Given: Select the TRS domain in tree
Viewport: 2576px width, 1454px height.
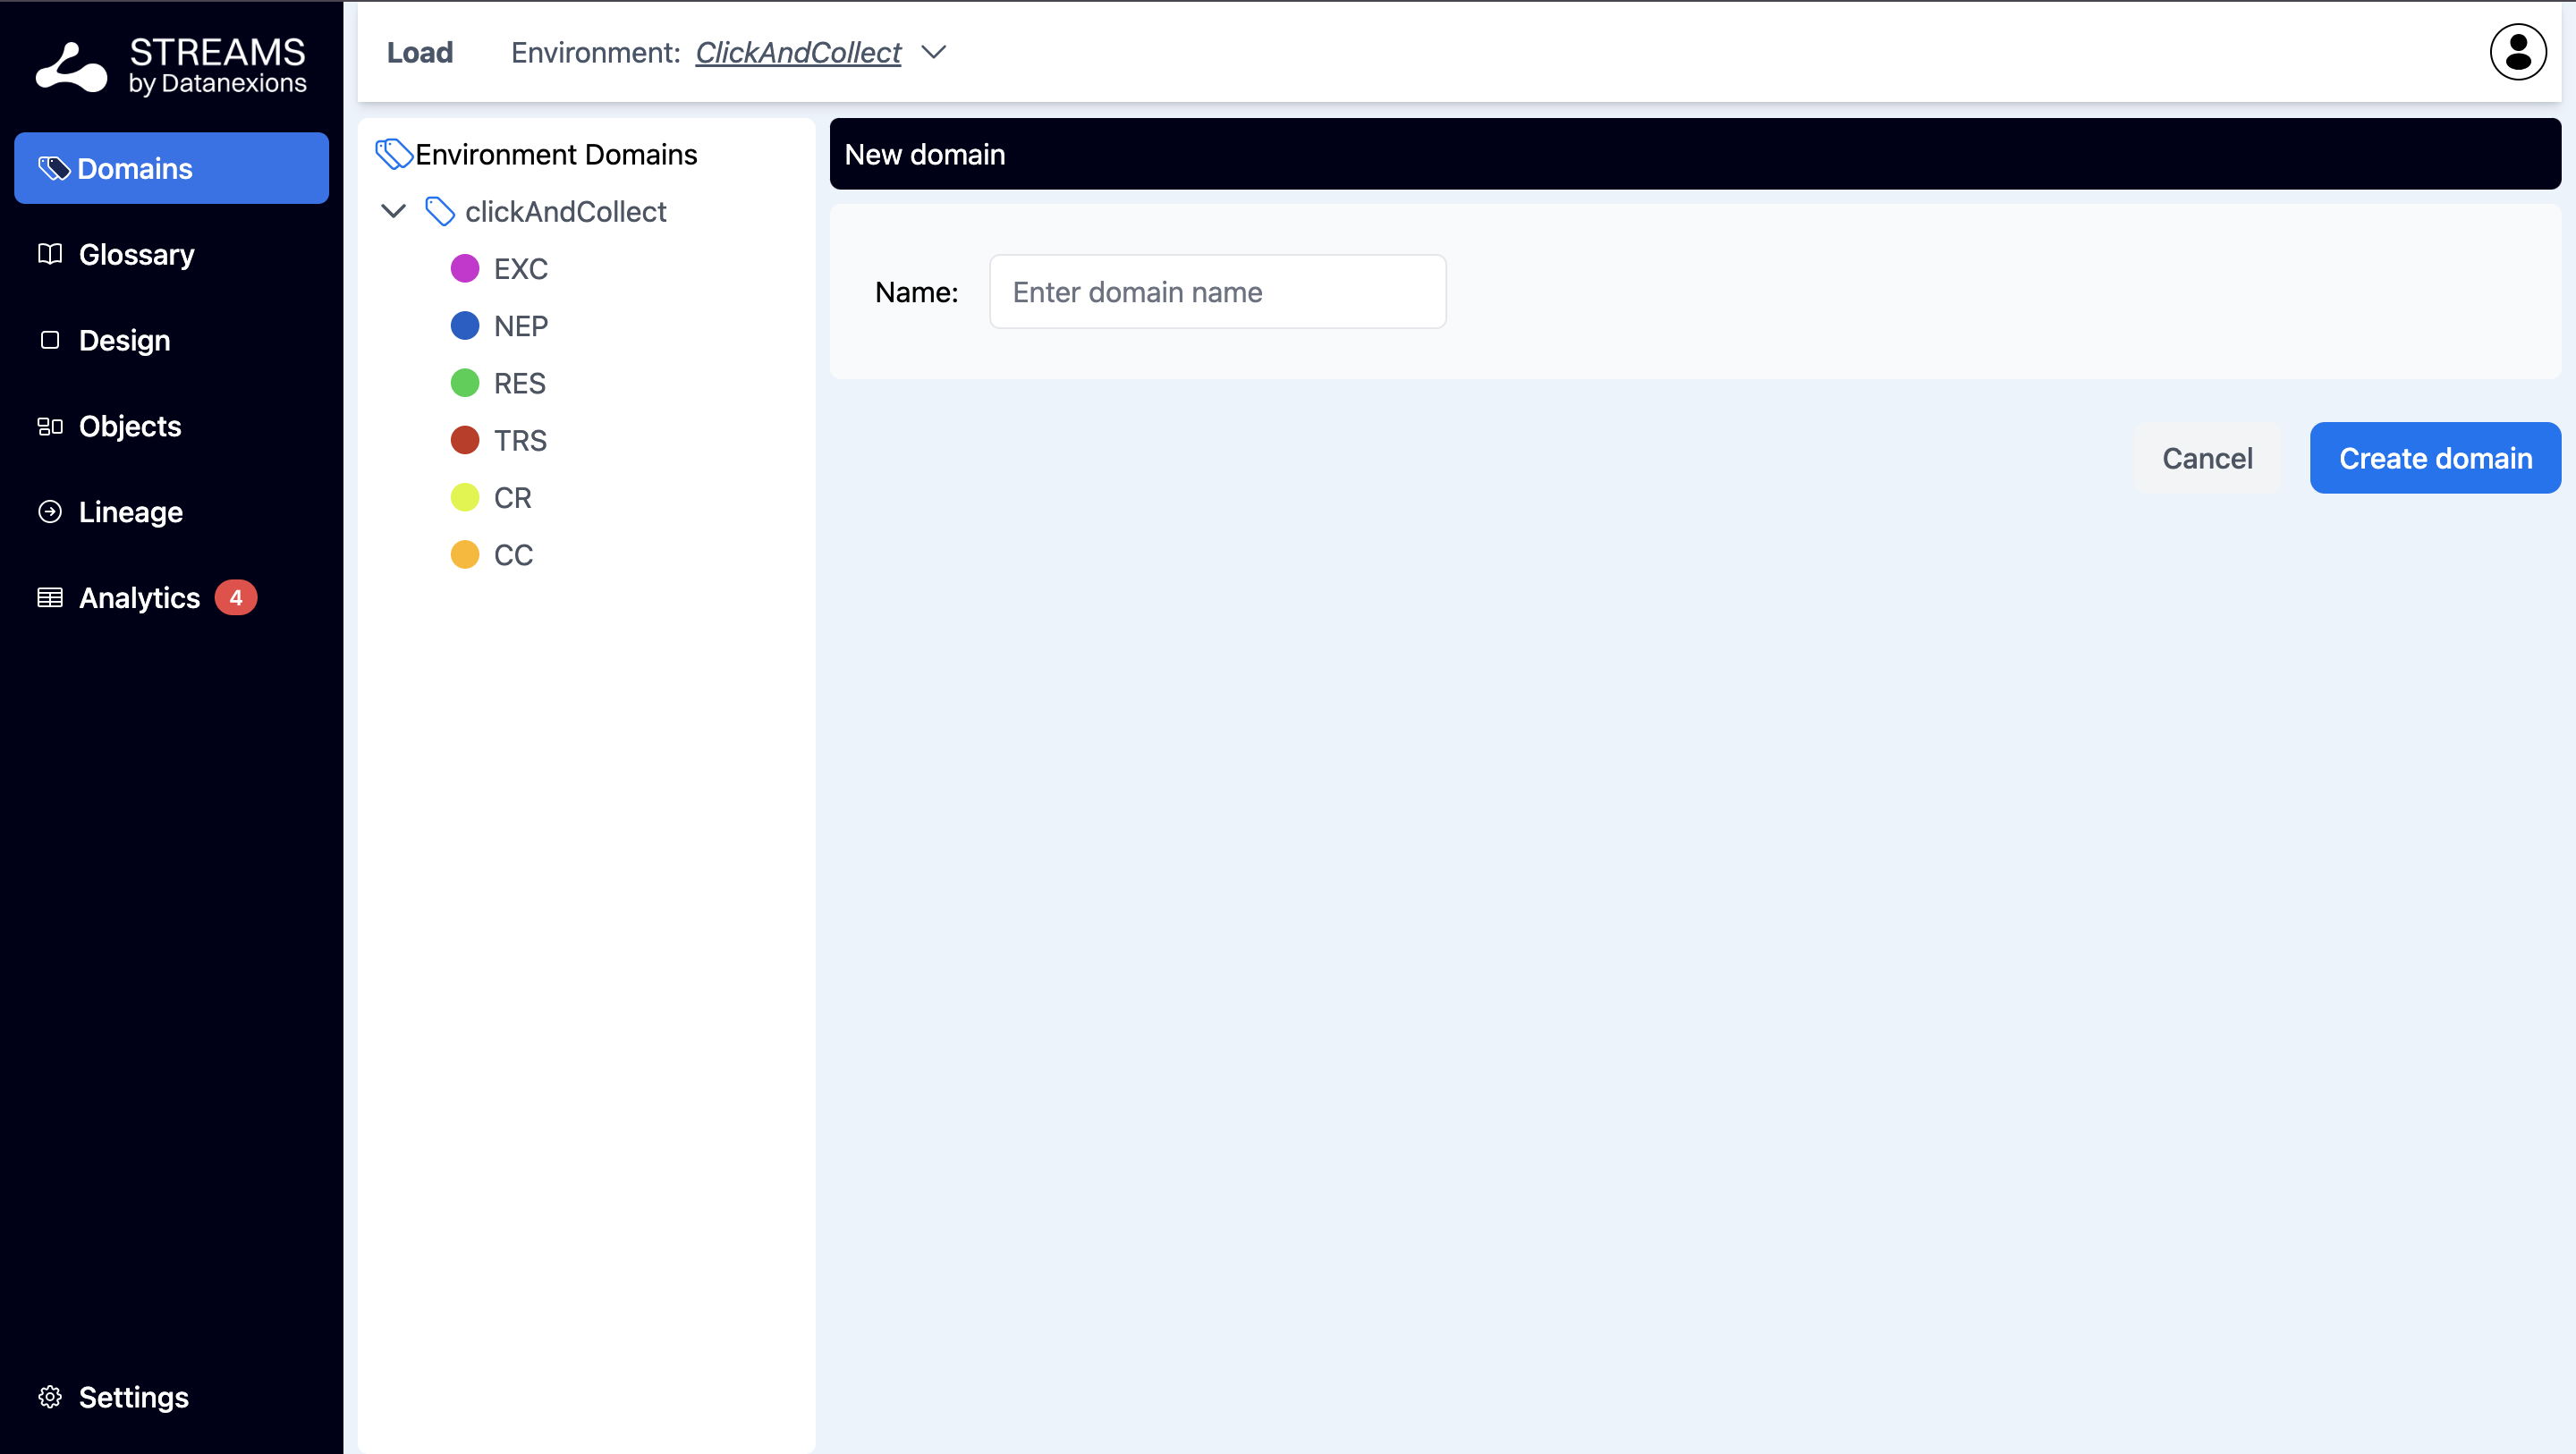Looking at the screenshot, I should click(520, 440).
